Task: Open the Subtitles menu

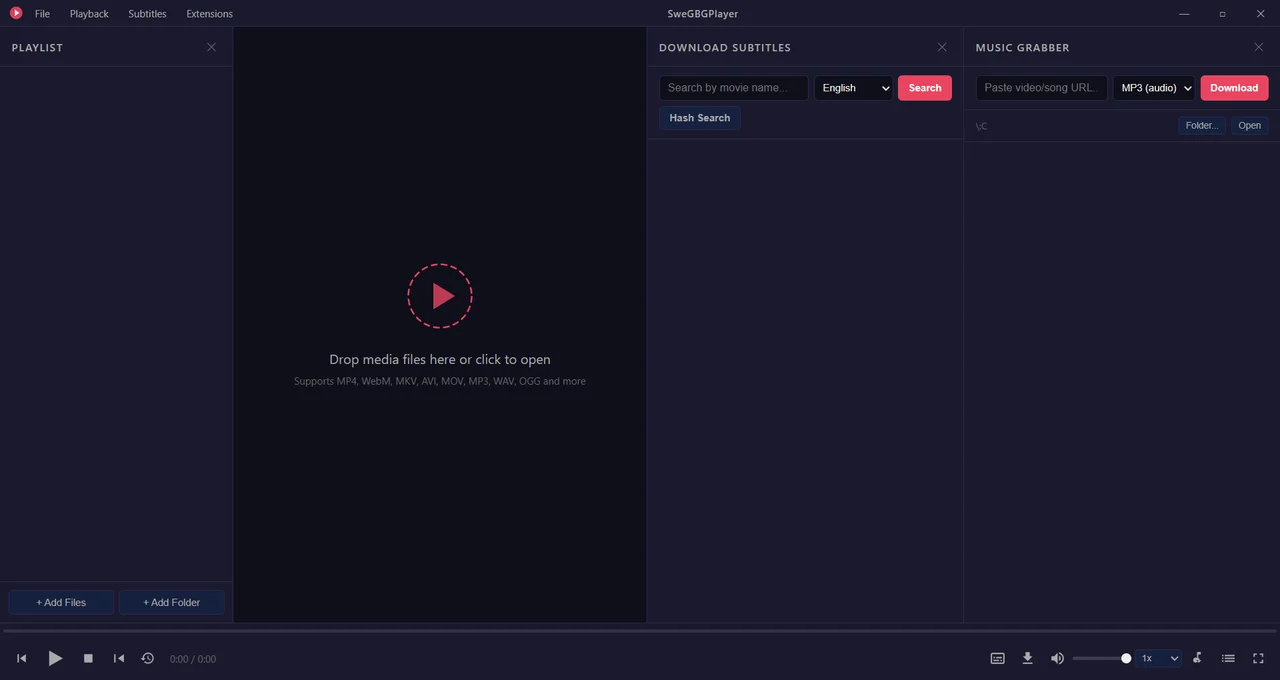Action: [147, 14]
